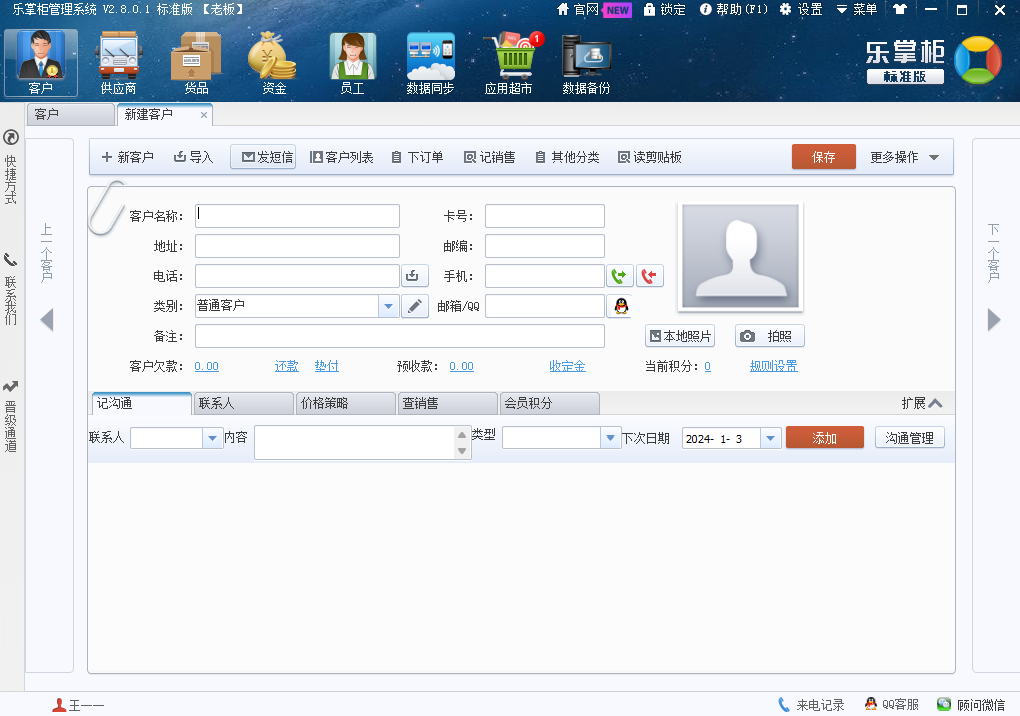This screenshot has width=1020, height=716.
Task: Open the 数据备份 data backup icon
Action: 586,63
